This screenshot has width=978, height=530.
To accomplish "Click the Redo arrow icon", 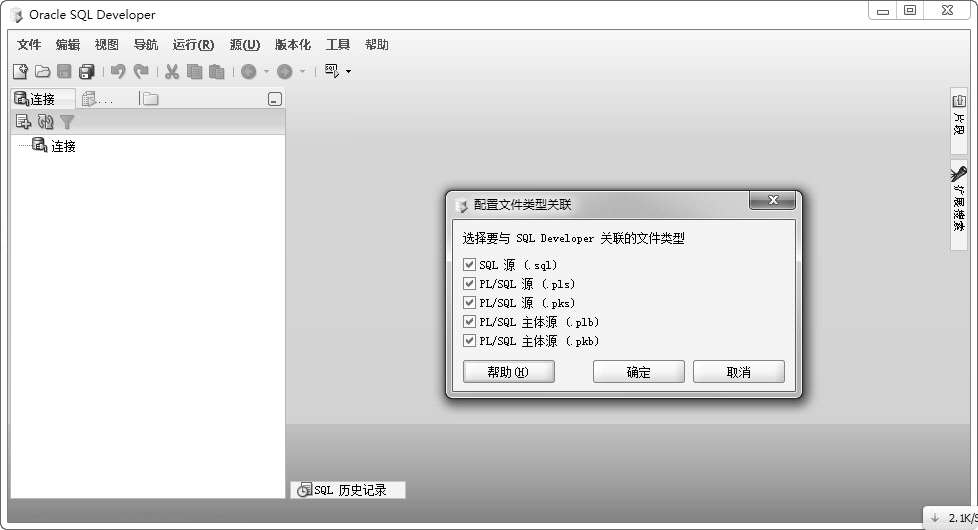I will (142, 71).
